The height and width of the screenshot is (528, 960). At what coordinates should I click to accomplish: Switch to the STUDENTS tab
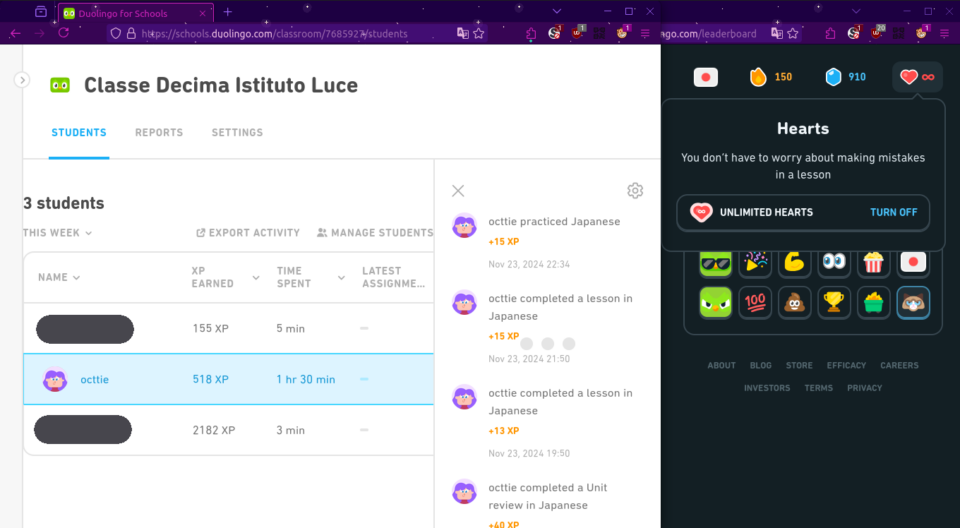point(79,132)
